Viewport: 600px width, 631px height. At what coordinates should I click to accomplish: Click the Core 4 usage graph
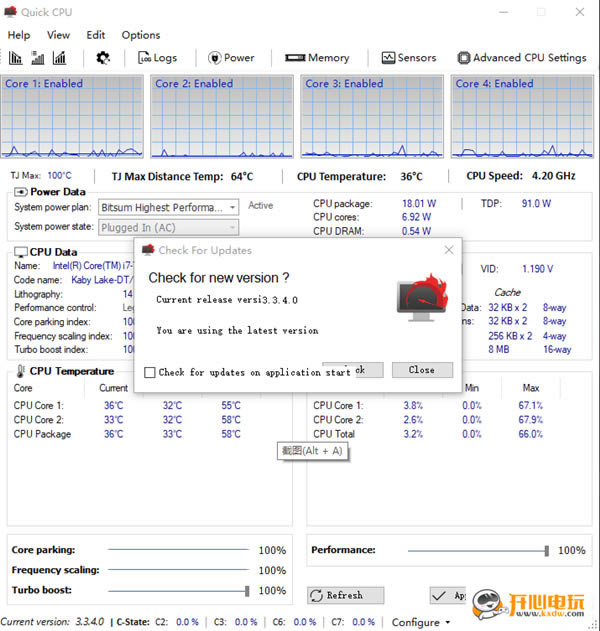pos(522,116)
